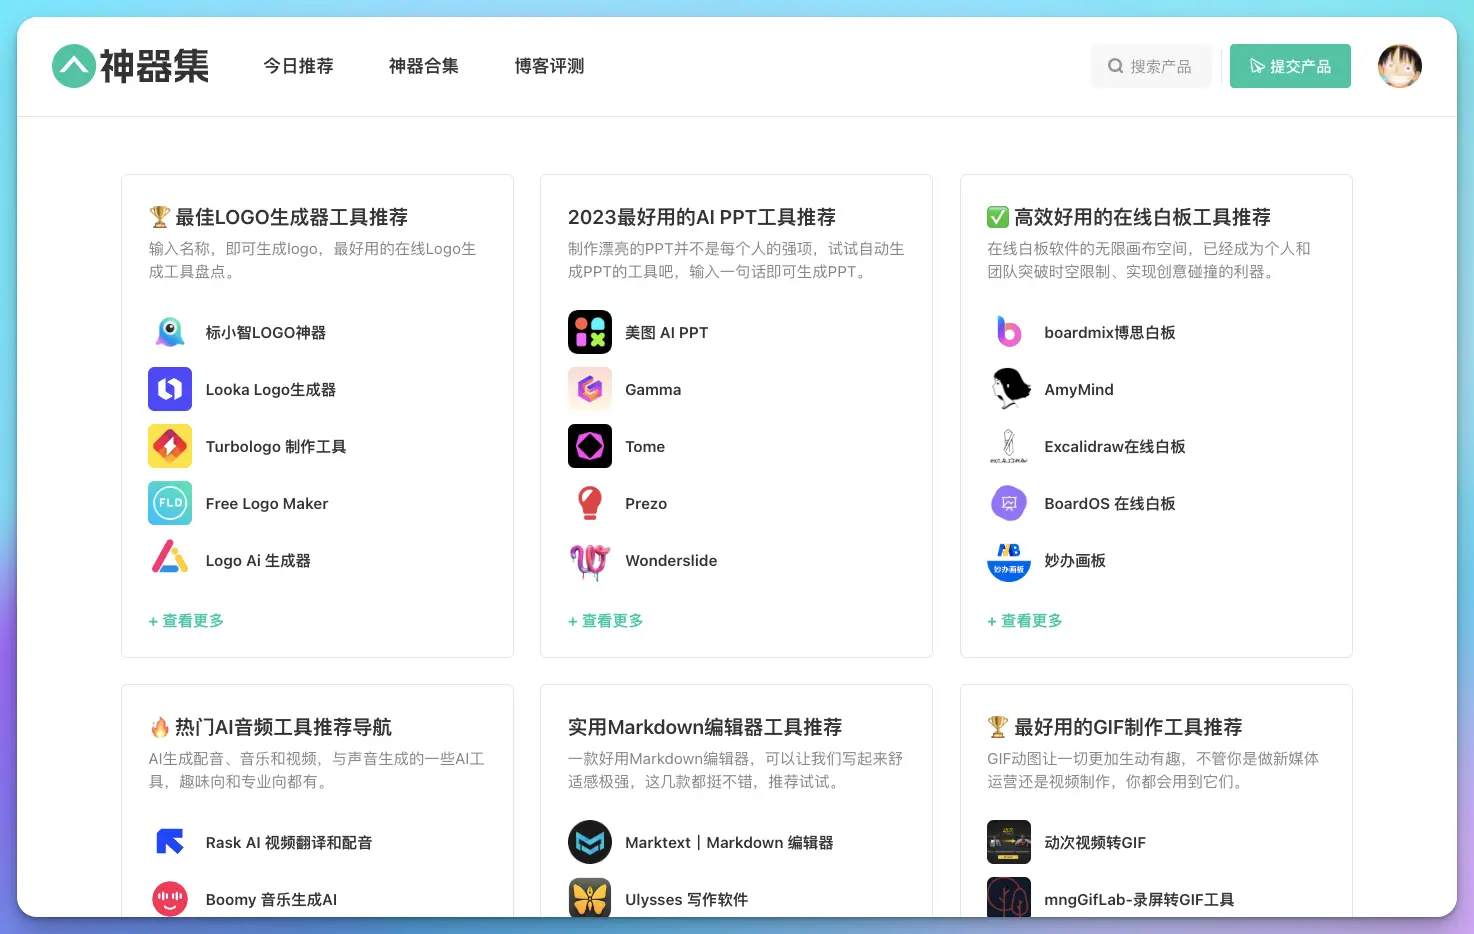Click the Looka Logo生成器 purple icon
Viewport: 1474px width, 934px height.
[x=170, y=389]
